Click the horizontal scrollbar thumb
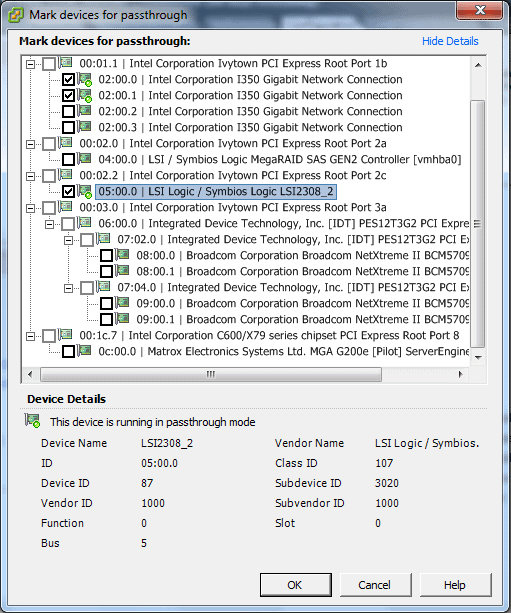The image size is (511, 613). point(211,375)
